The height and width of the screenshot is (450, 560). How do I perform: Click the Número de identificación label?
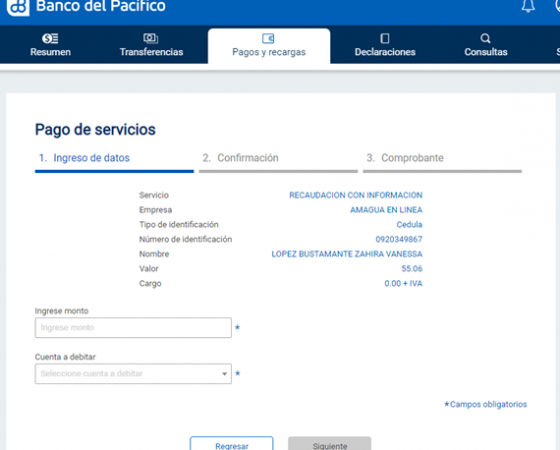[185, 239]
